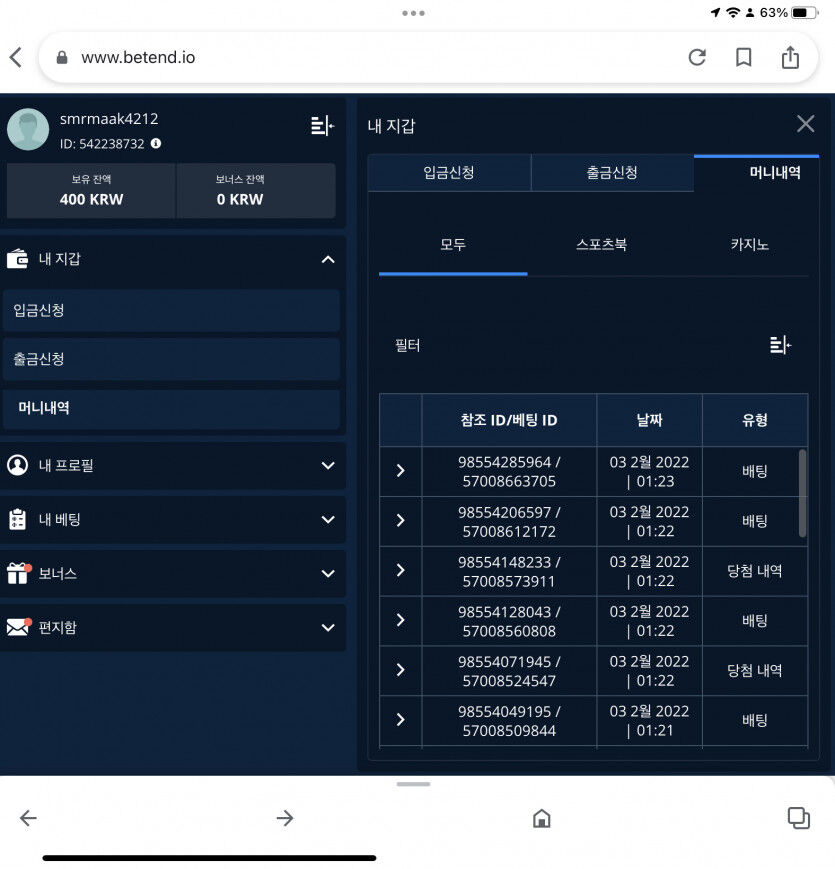Open 입금신청 in the sidebar
This screenshot has width=835, height=869.
(x=171, y=310)
